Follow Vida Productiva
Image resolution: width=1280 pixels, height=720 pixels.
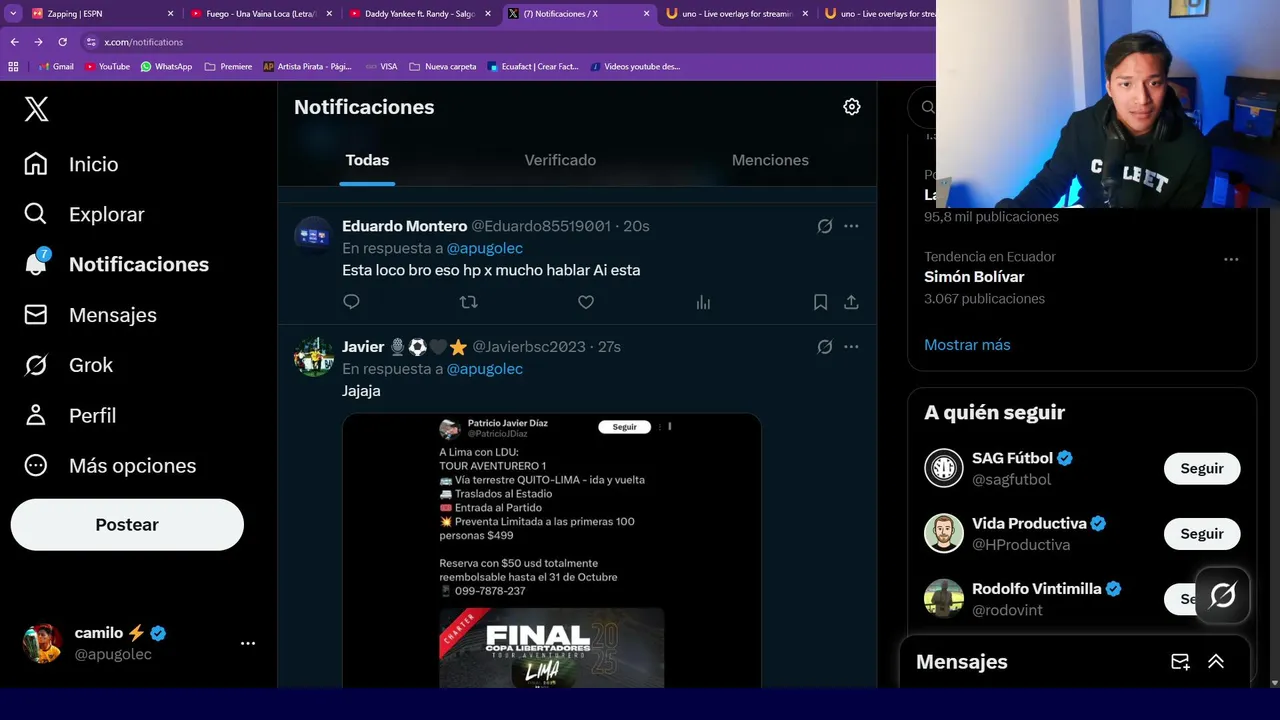click(x=1202, y=534)
